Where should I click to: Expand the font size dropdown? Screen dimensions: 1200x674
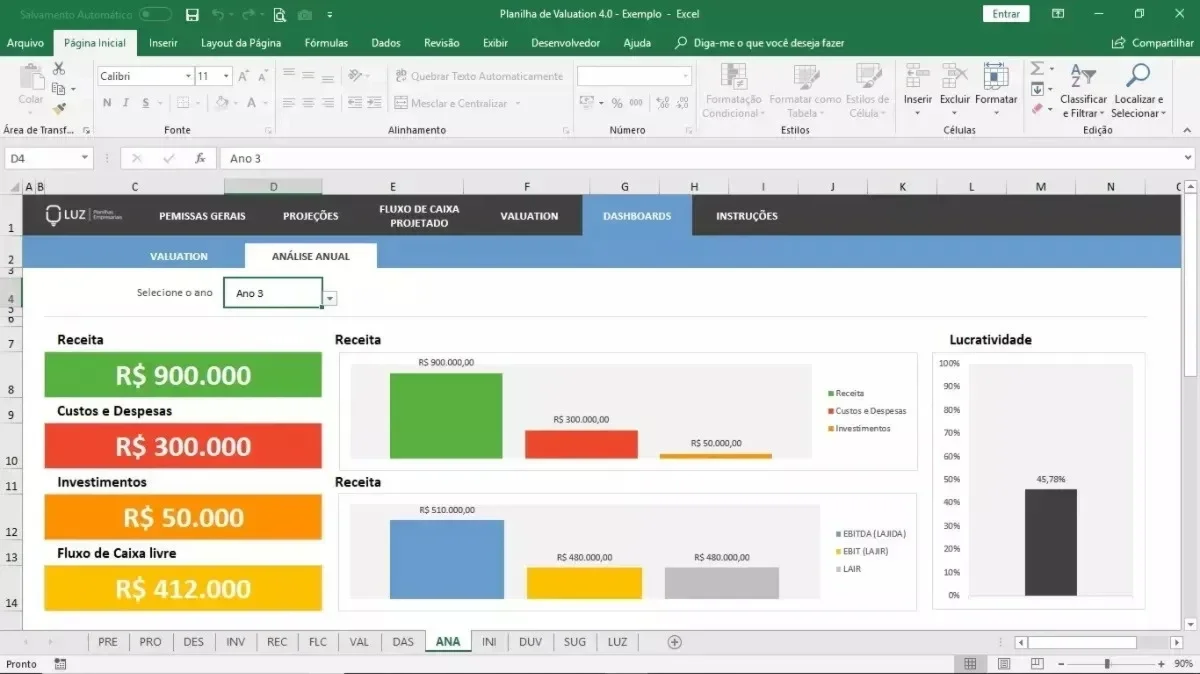[227, 76]
